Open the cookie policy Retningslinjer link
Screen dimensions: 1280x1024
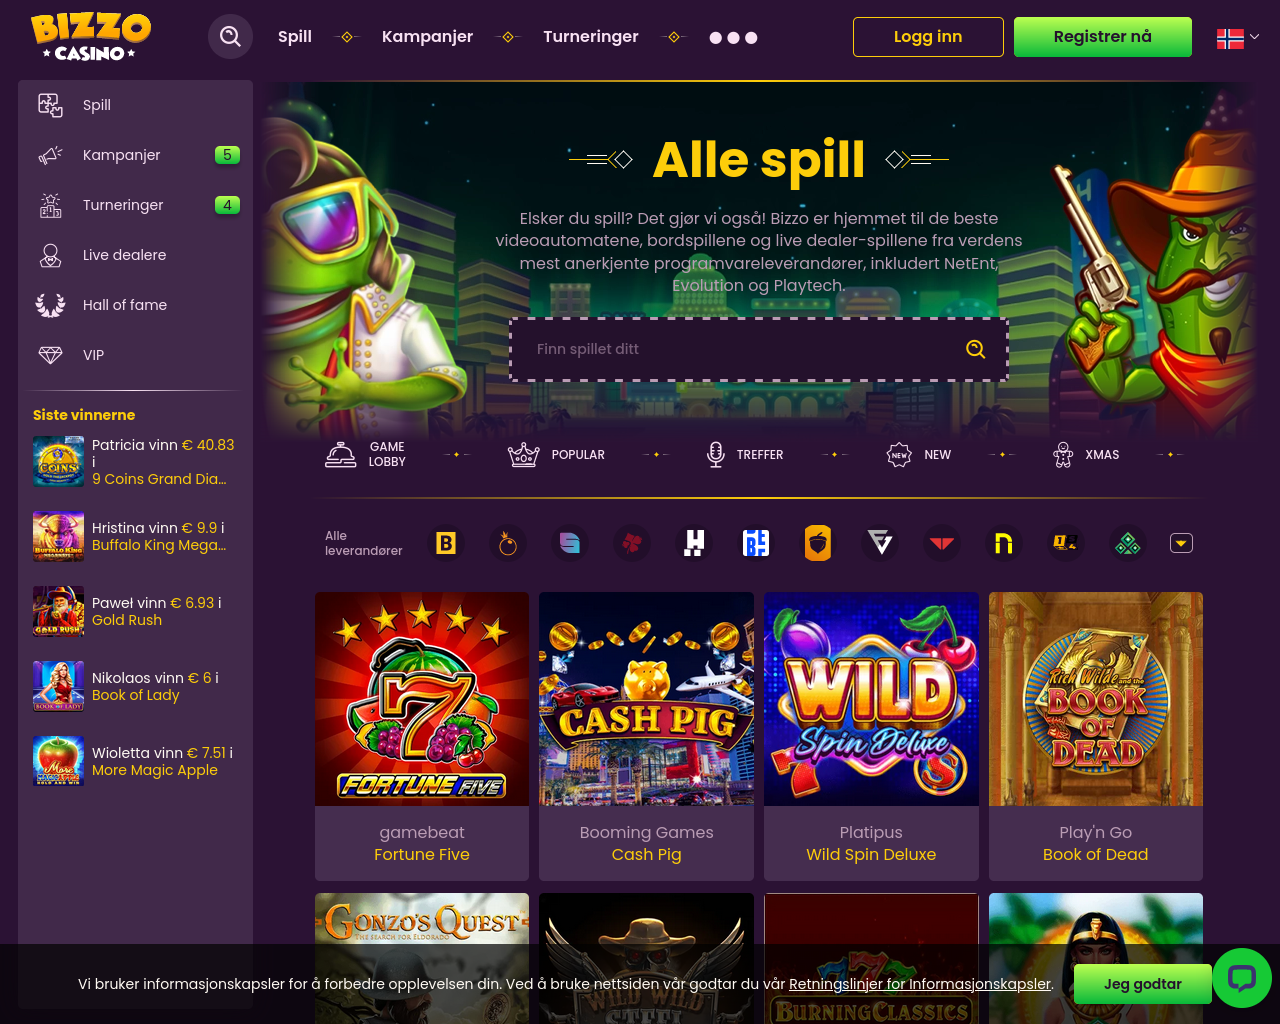click(920, 984)
